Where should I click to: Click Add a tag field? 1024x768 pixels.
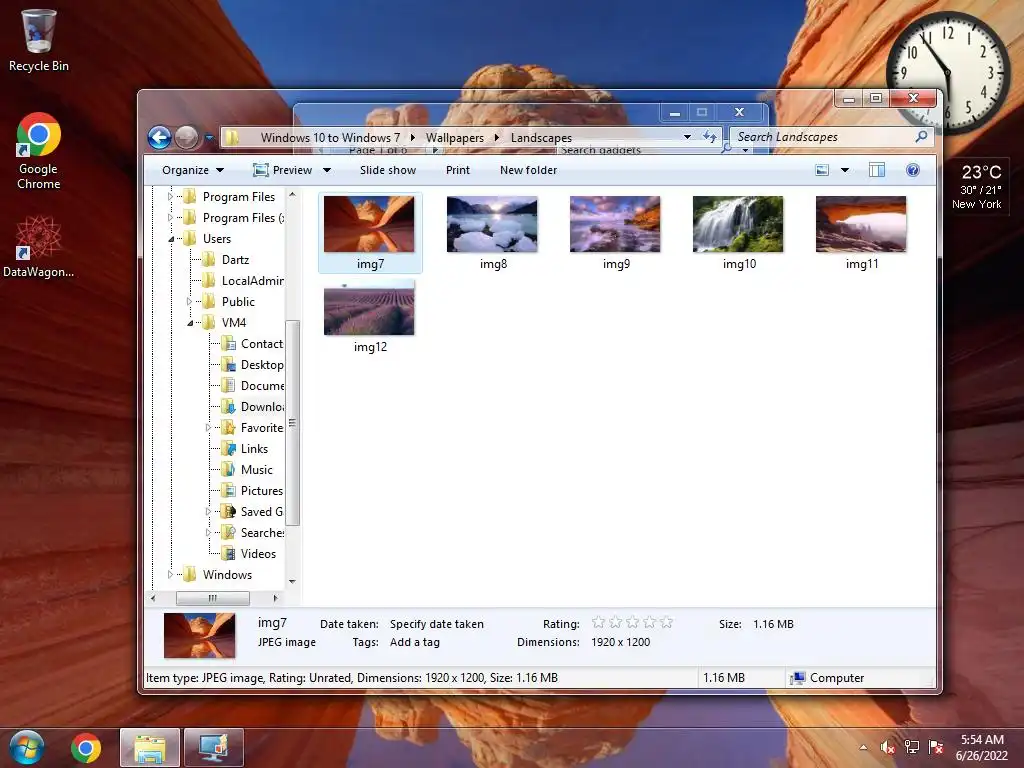click(x=415, y=642)
